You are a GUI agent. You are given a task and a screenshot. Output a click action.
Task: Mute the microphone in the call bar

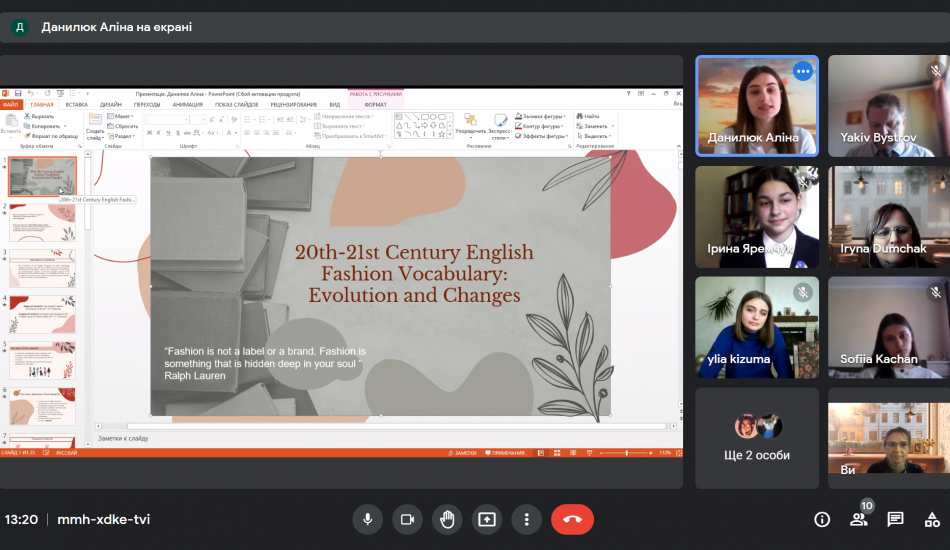(367, 519)
